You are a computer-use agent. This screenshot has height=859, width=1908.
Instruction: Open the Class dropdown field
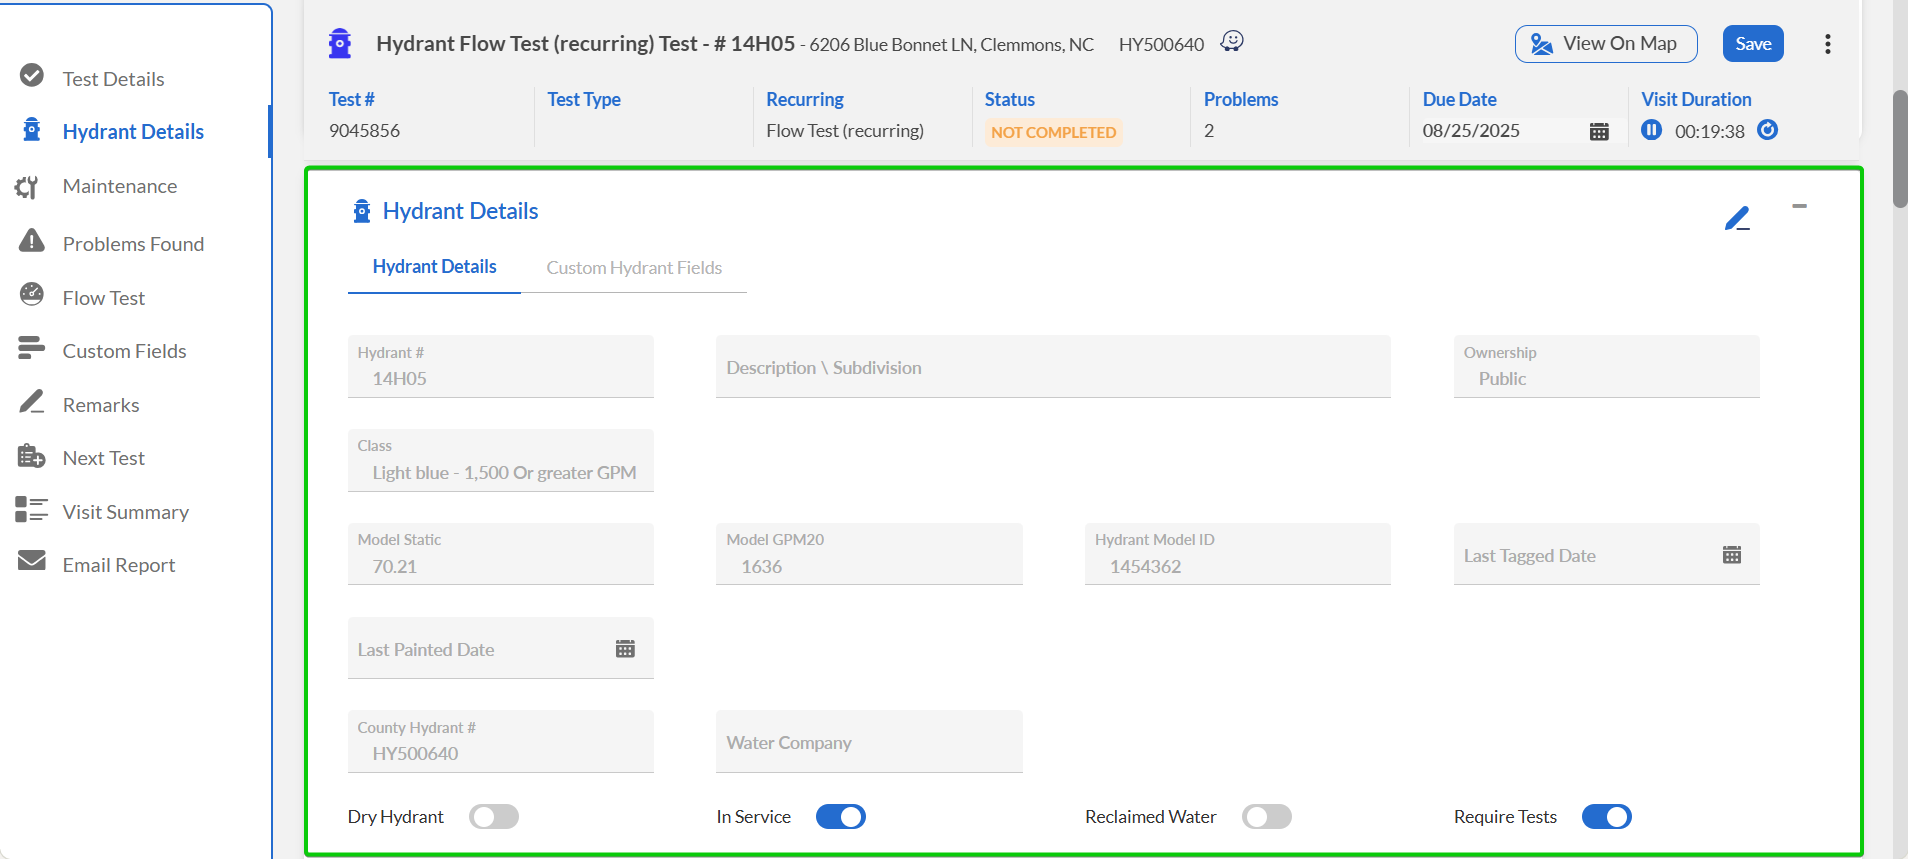pyautogui.click(x=500, y=461)
